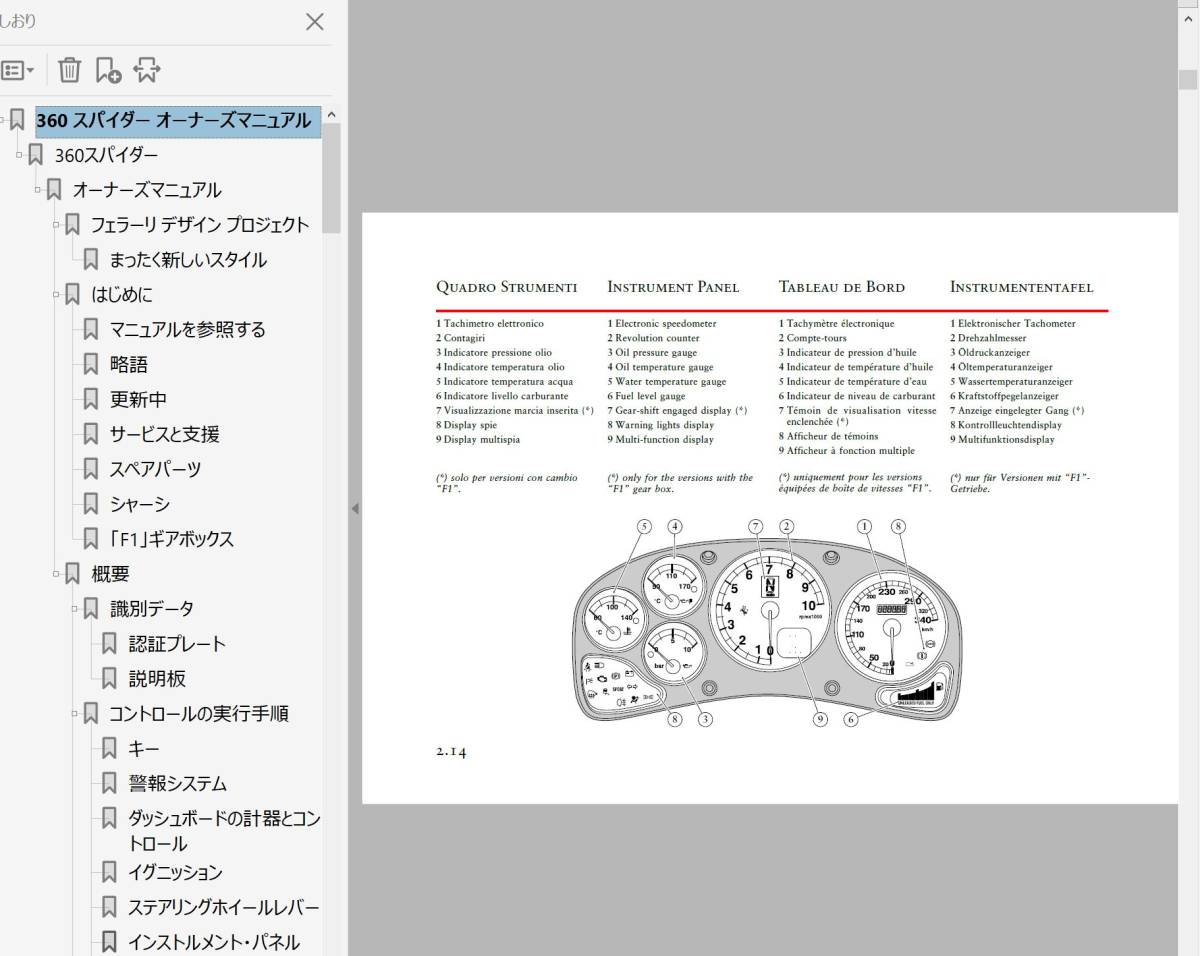Go to the 「F1」ギアボックス bookmark
Screen dimensions: 1200x956
point(171,539)
